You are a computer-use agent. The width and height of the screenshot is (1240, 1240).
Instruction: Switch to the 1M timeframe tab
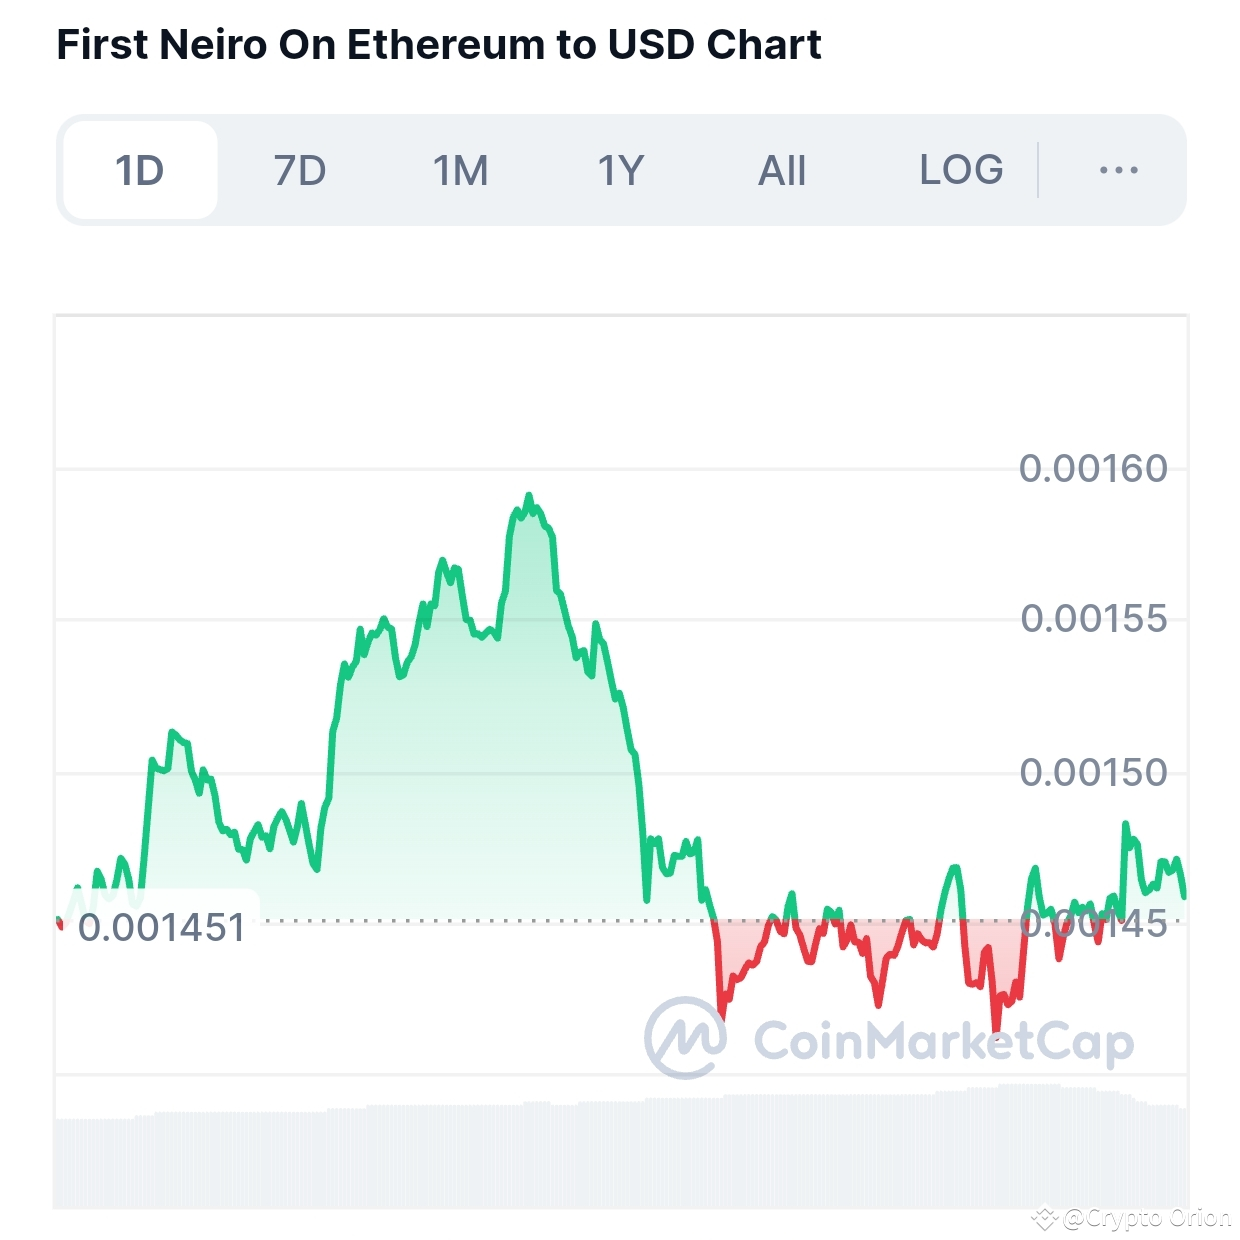459,169
